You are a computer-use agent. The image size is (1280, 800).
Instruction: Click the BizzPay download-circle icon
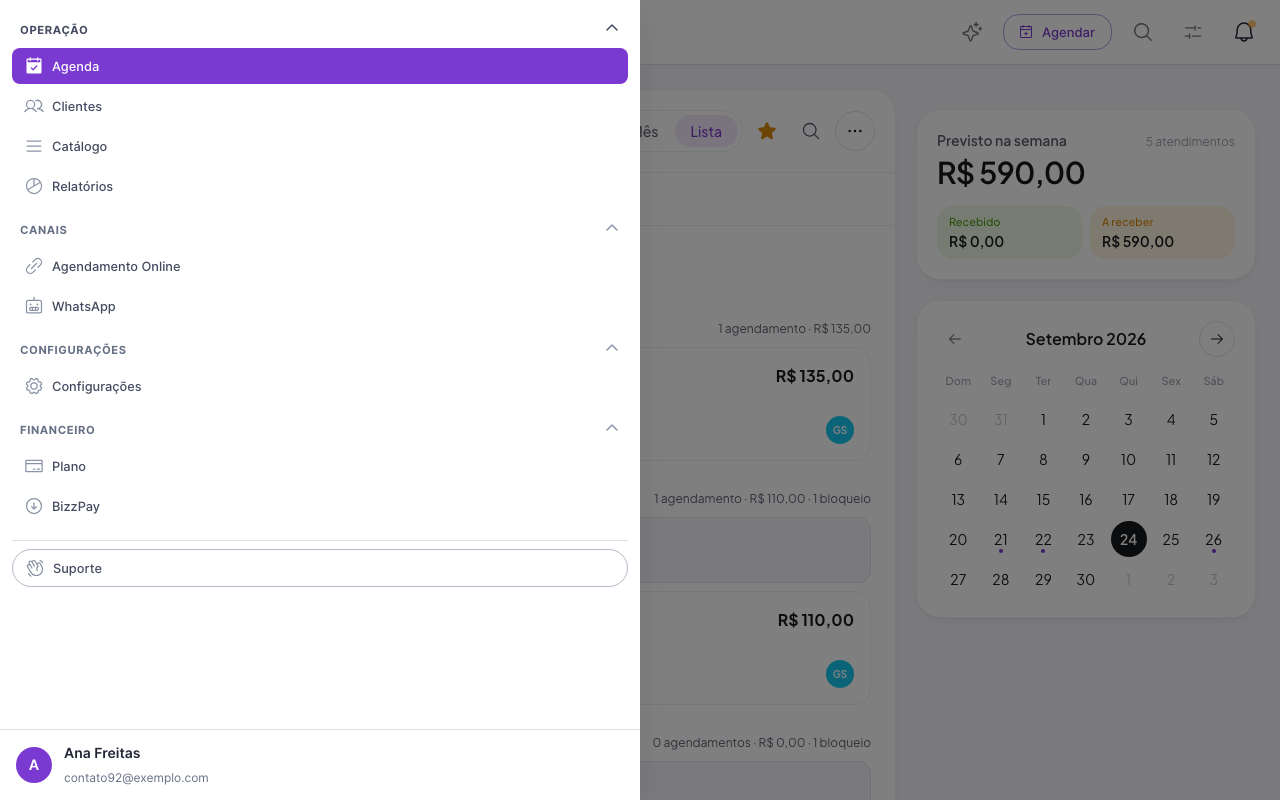pos(34,506)
